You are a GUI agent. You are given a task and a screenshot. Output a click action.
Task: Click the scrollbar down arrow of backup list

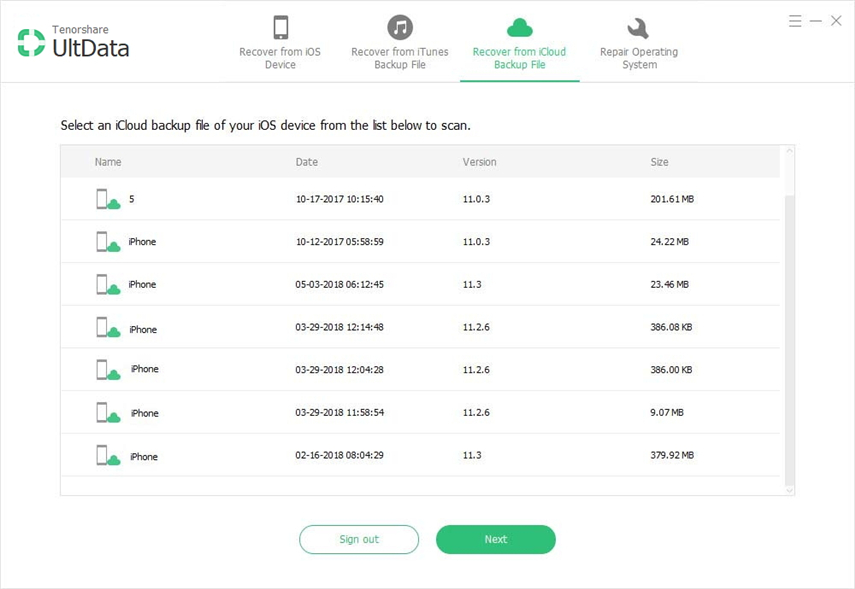789,490
